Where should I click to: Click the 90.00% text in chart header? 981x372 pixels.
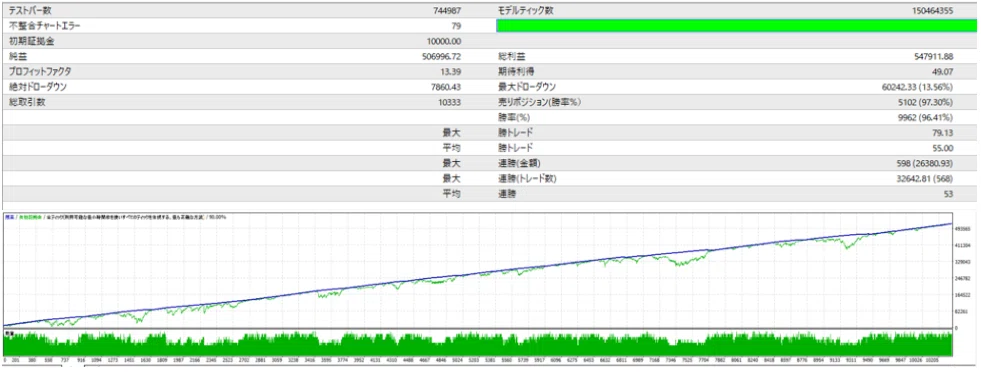[217, 216]
